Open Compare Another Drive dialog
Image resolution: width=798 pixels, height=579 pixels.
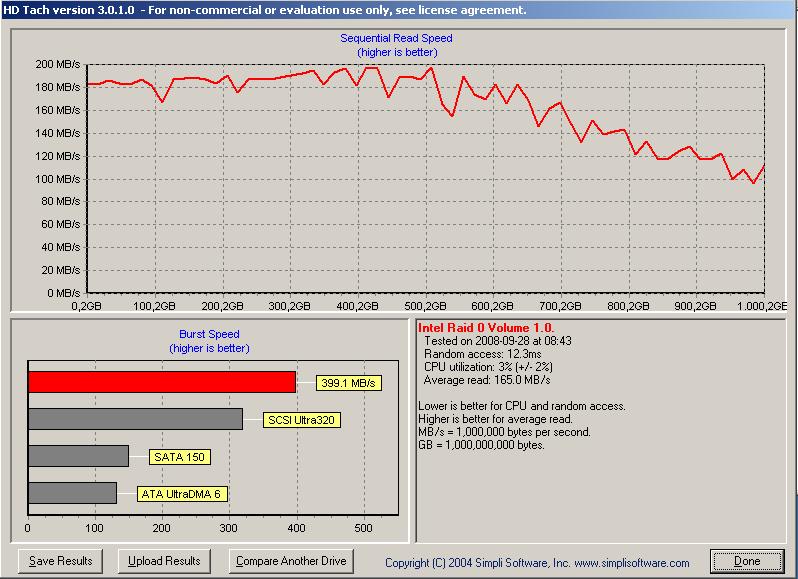(x=291, y=561)
